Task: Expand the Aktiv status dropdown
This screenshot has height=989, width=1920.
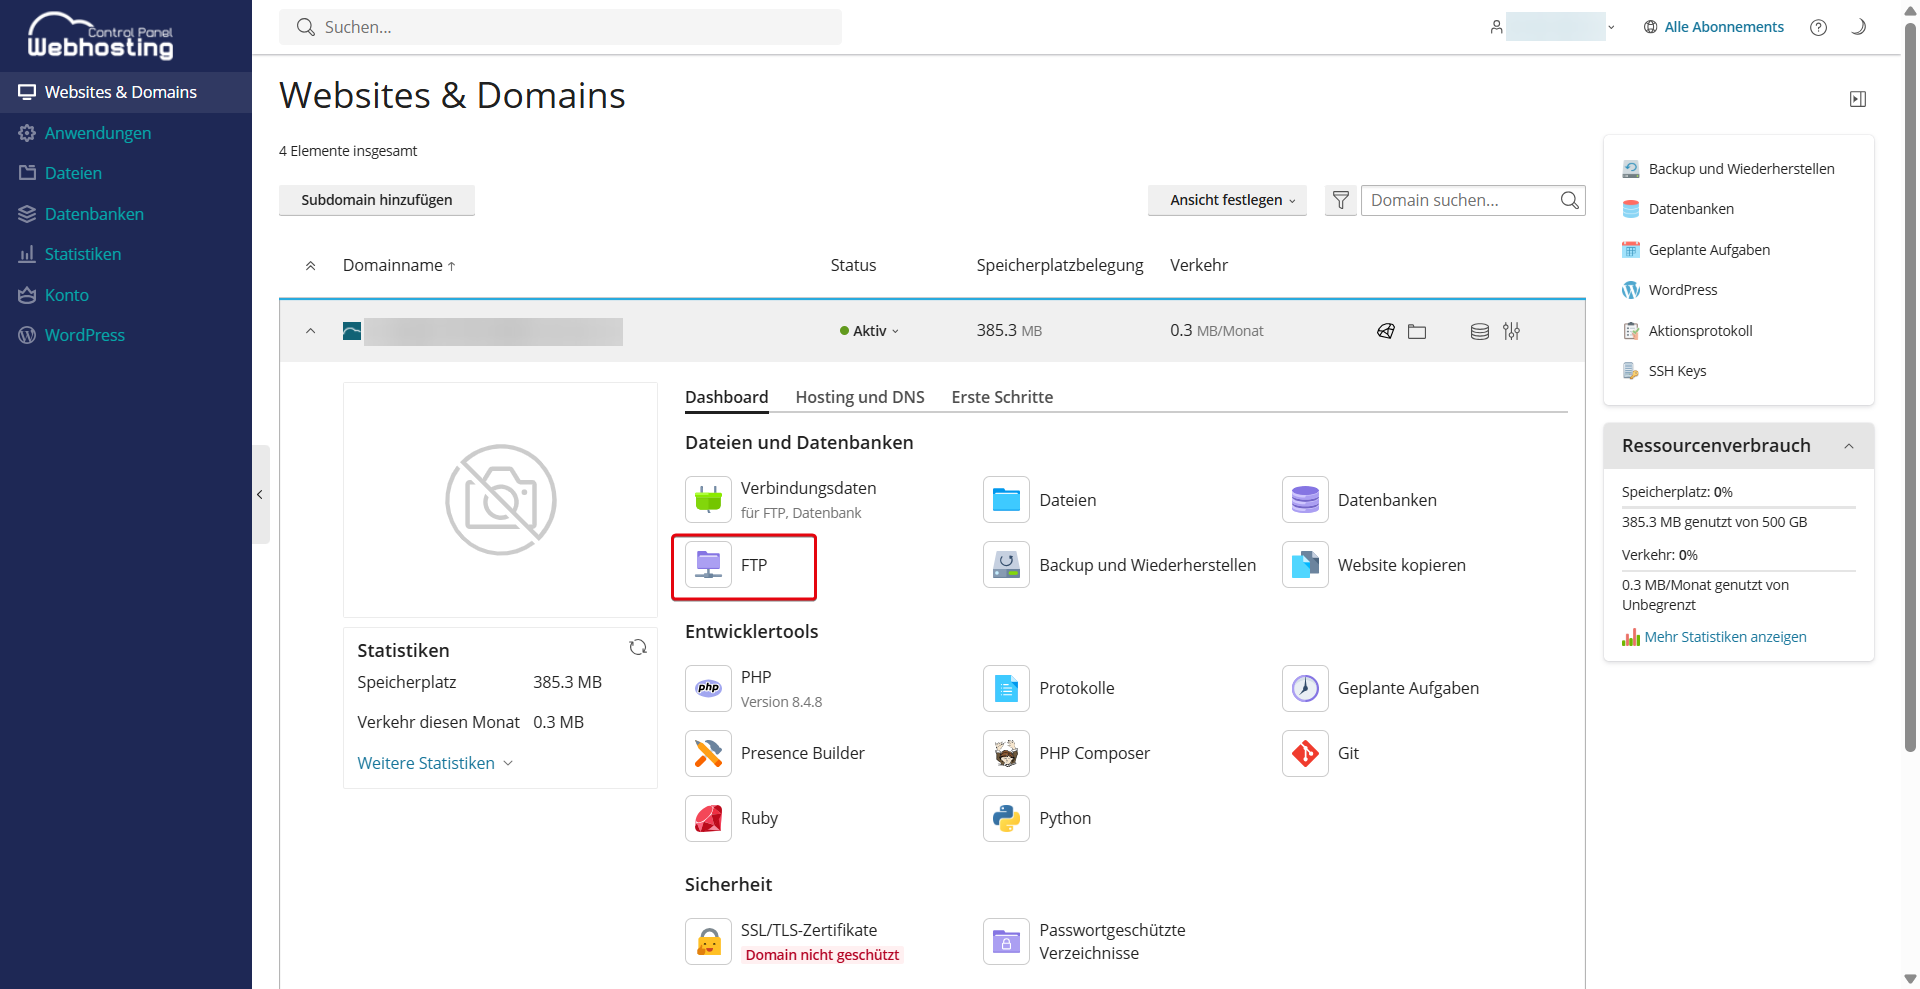Action: tap(871, 331)
